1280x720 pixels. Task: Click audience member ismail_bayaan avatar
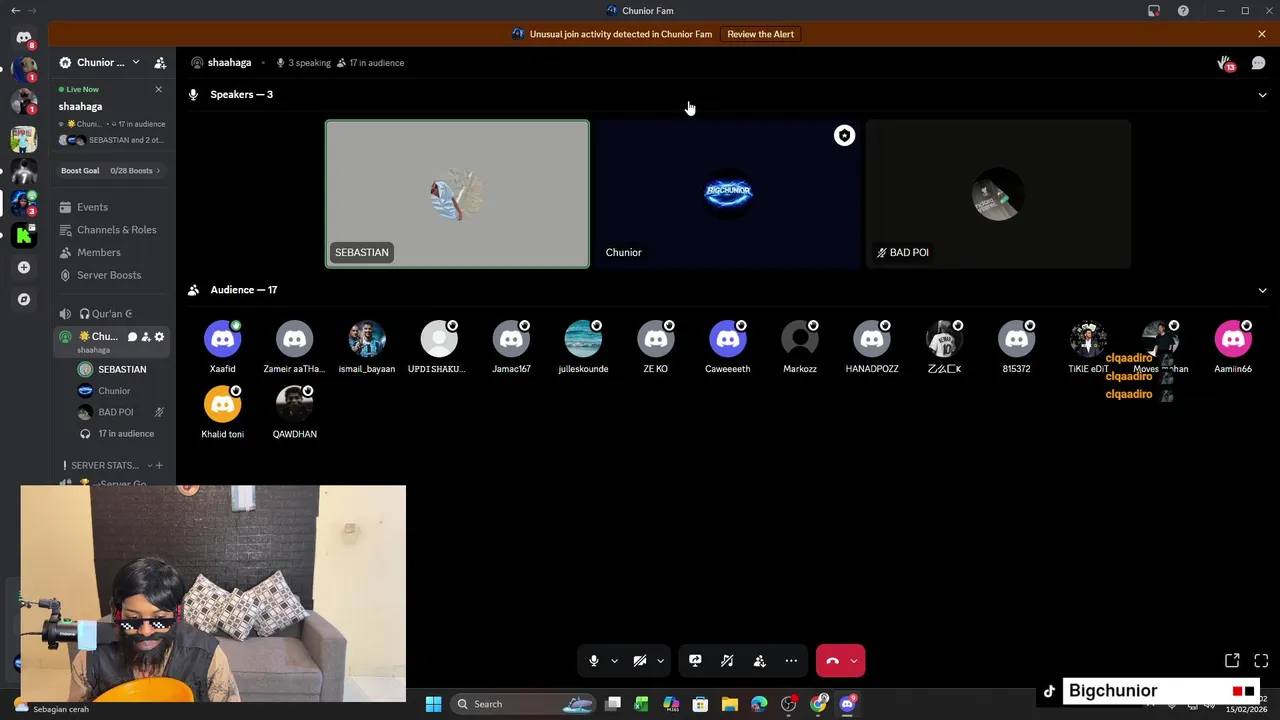pyautogui.click(x=367, y=339)
